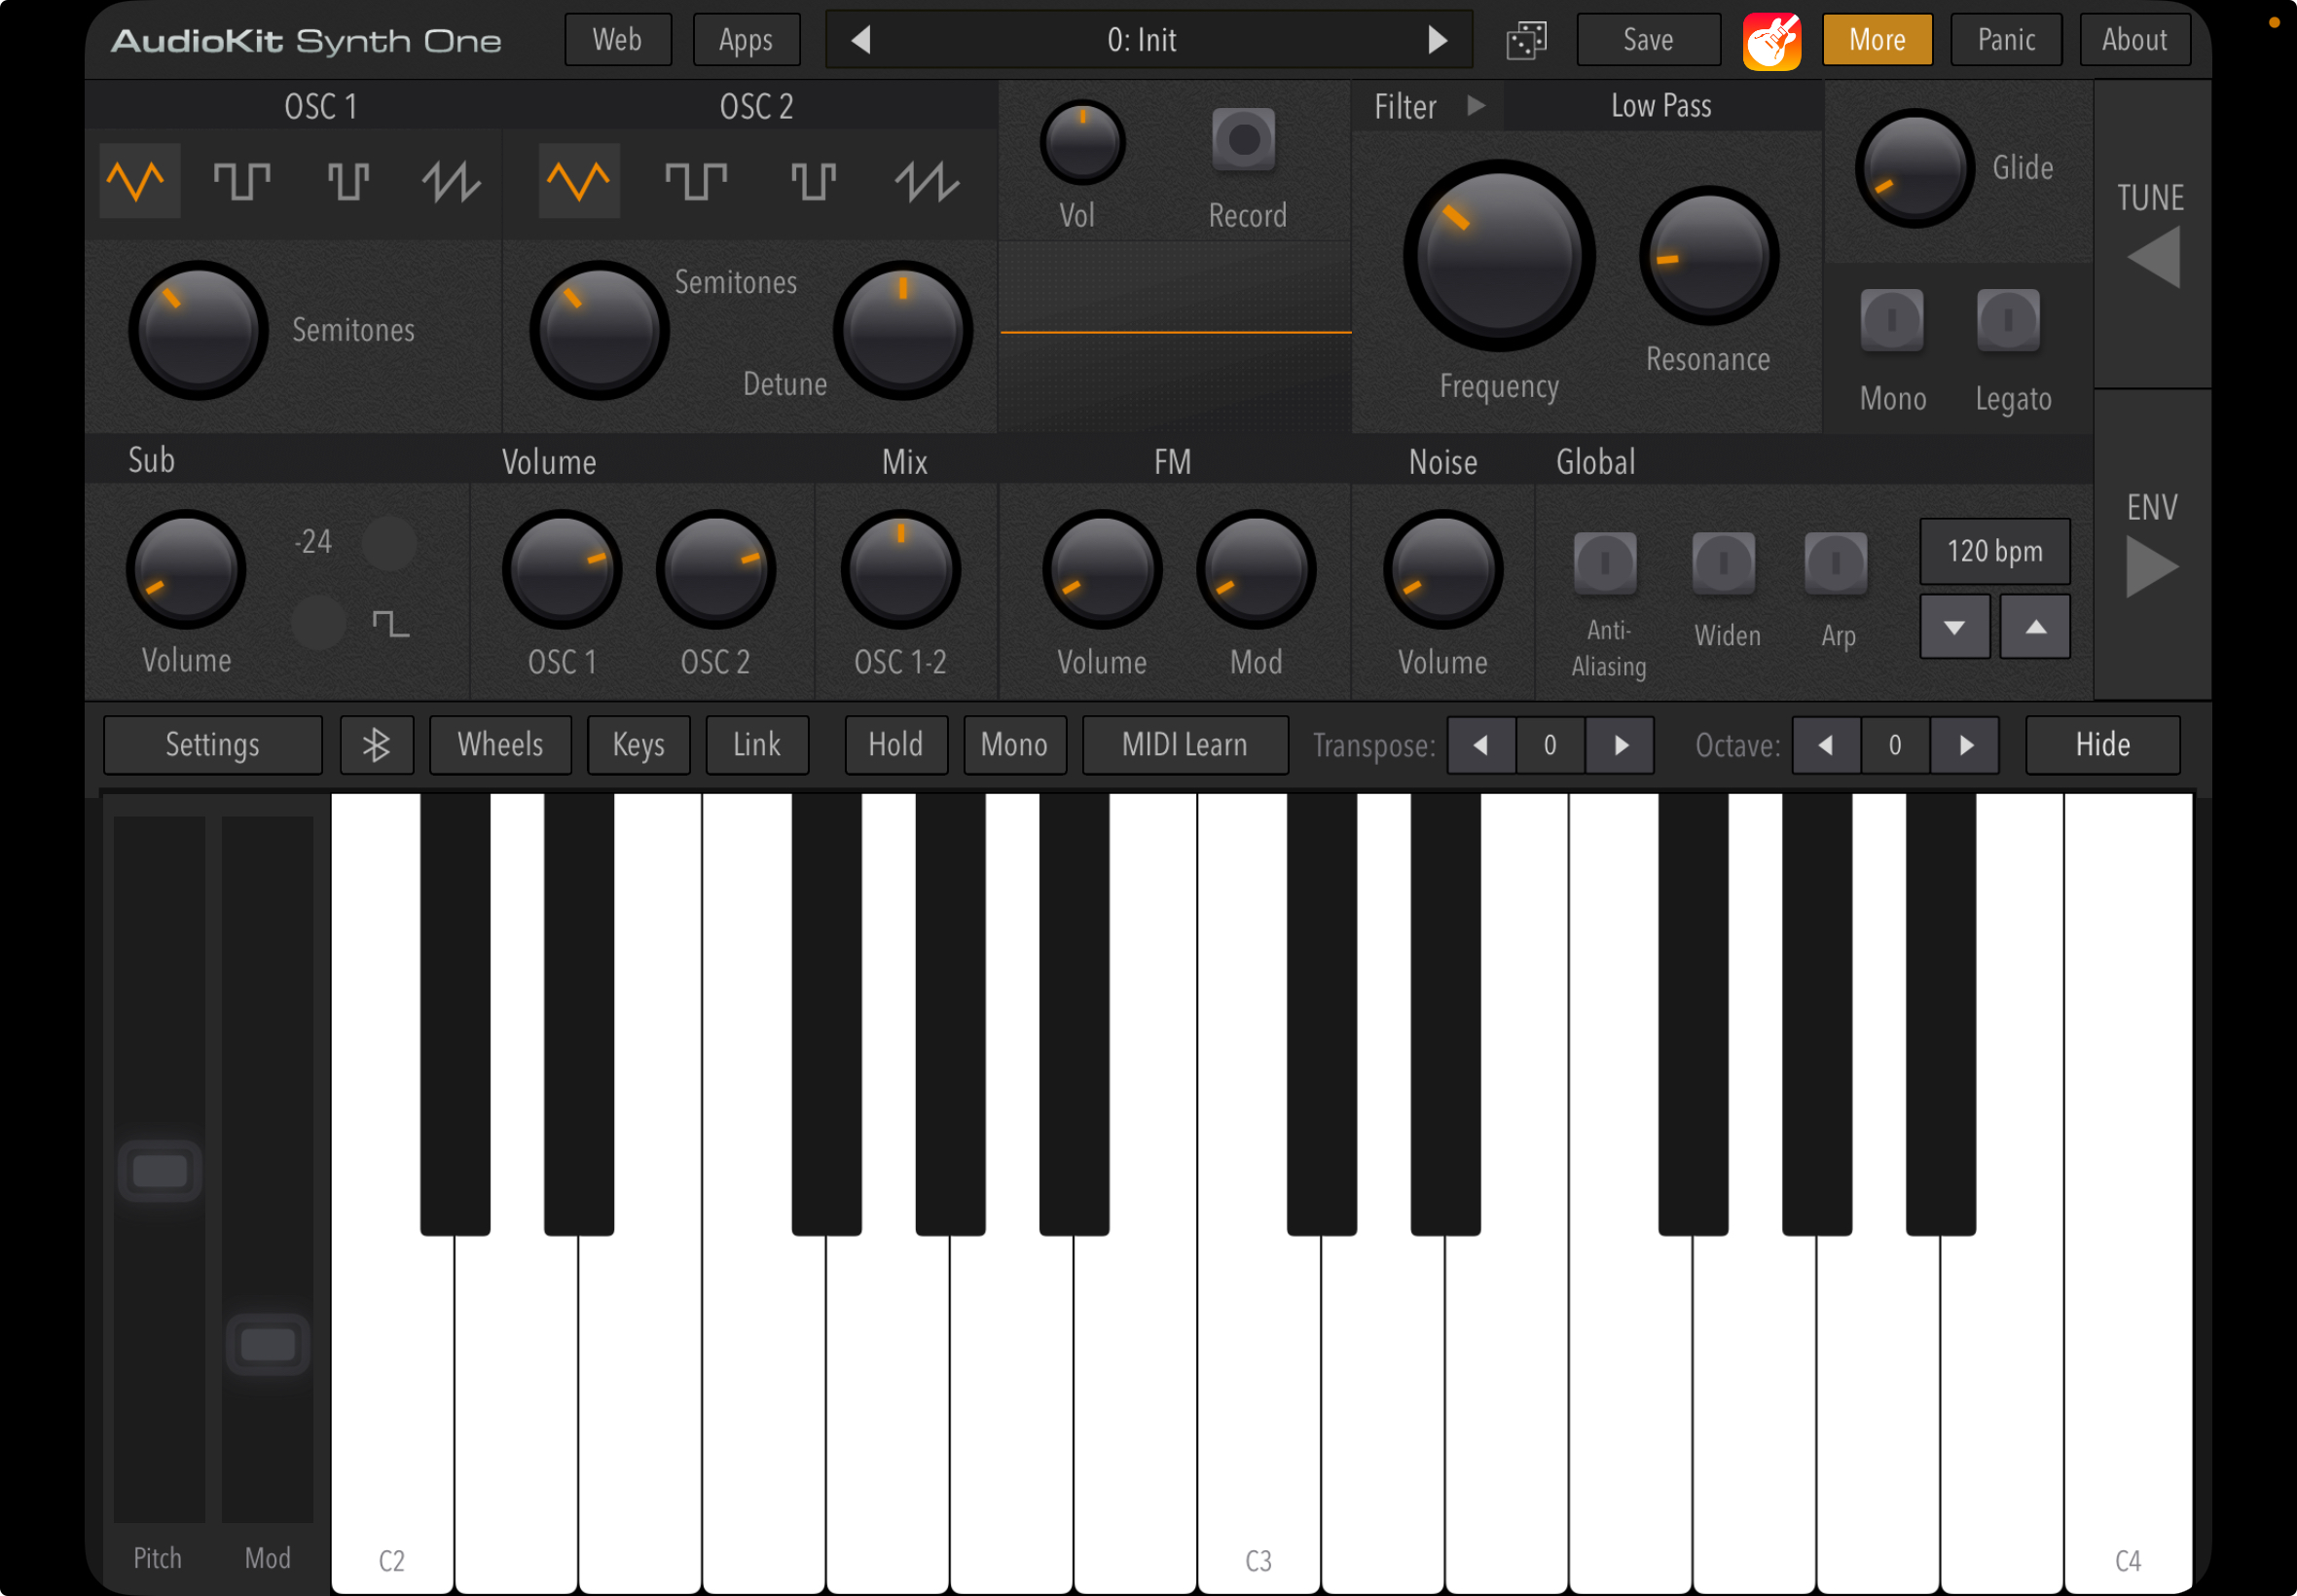The width and height of the screenshot is (2297, 1596).
Task: Go to previous preset arrow
Action: point(861,40)
